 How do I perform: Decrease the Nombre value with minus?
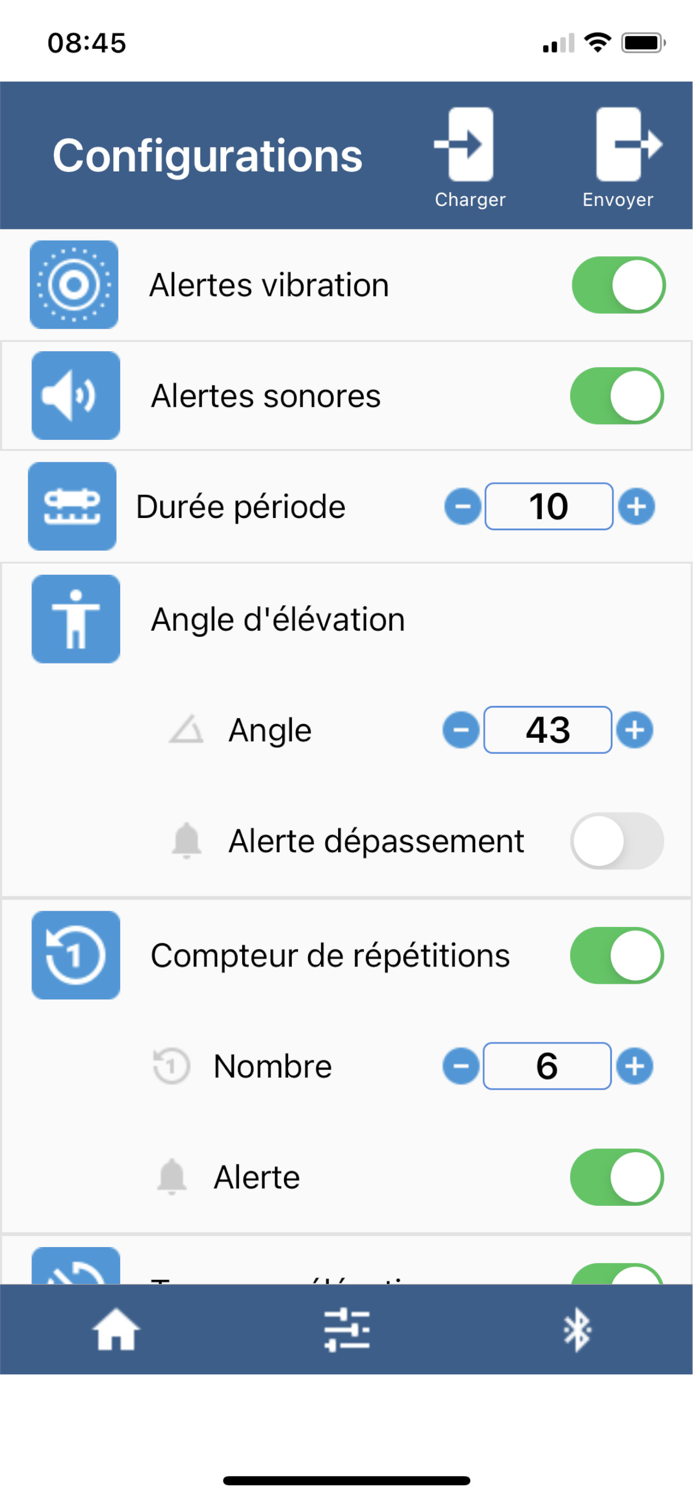pyautogui.click(x=461, y=1065)
